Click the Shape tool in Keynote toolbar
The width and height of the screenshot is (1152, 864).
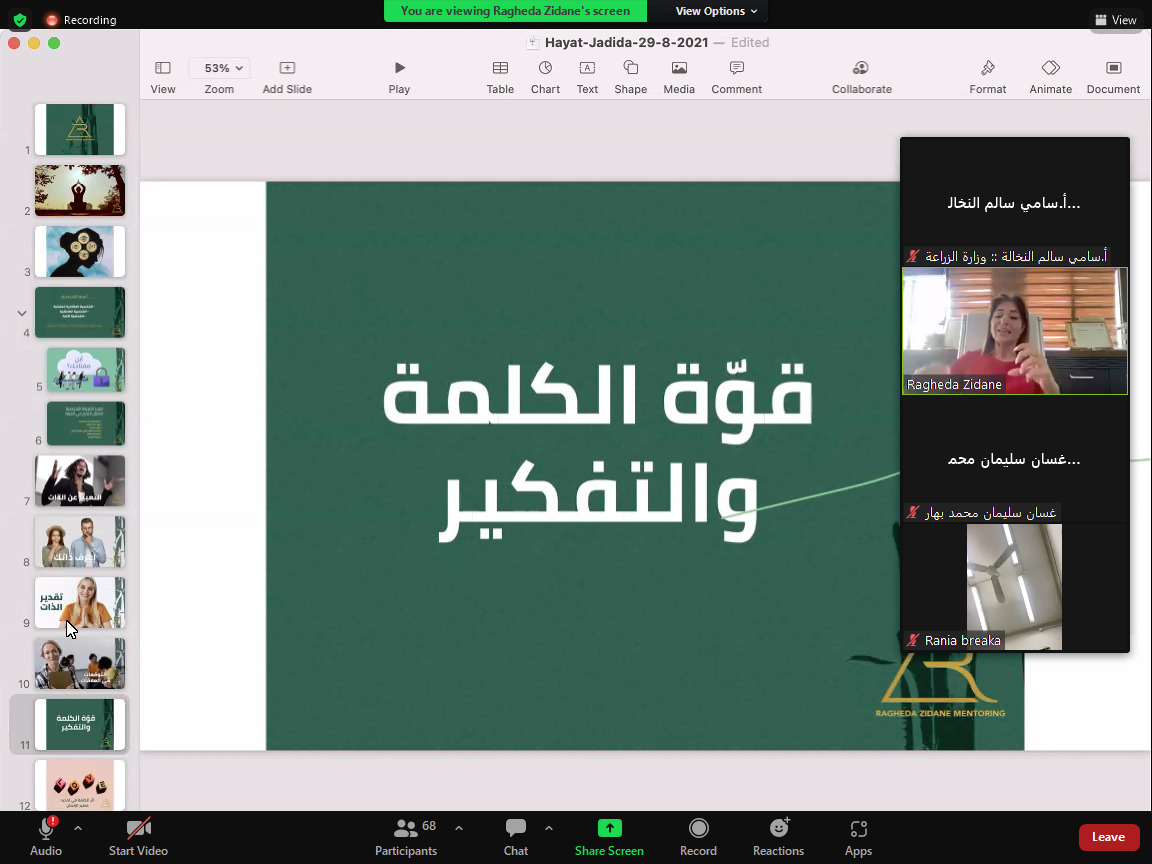[x=631, y=68]
